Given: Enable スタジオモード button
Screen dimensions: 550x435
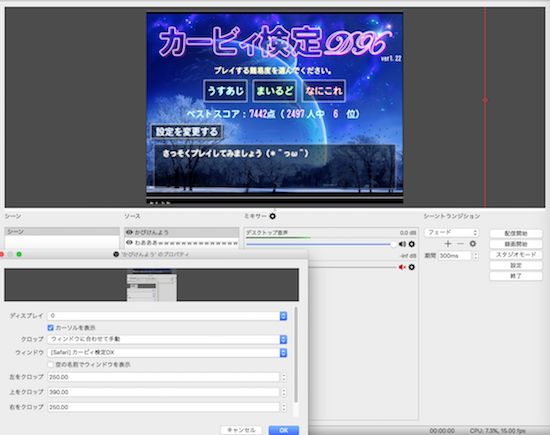Looking at the screenshot, I should click(516, 255).
